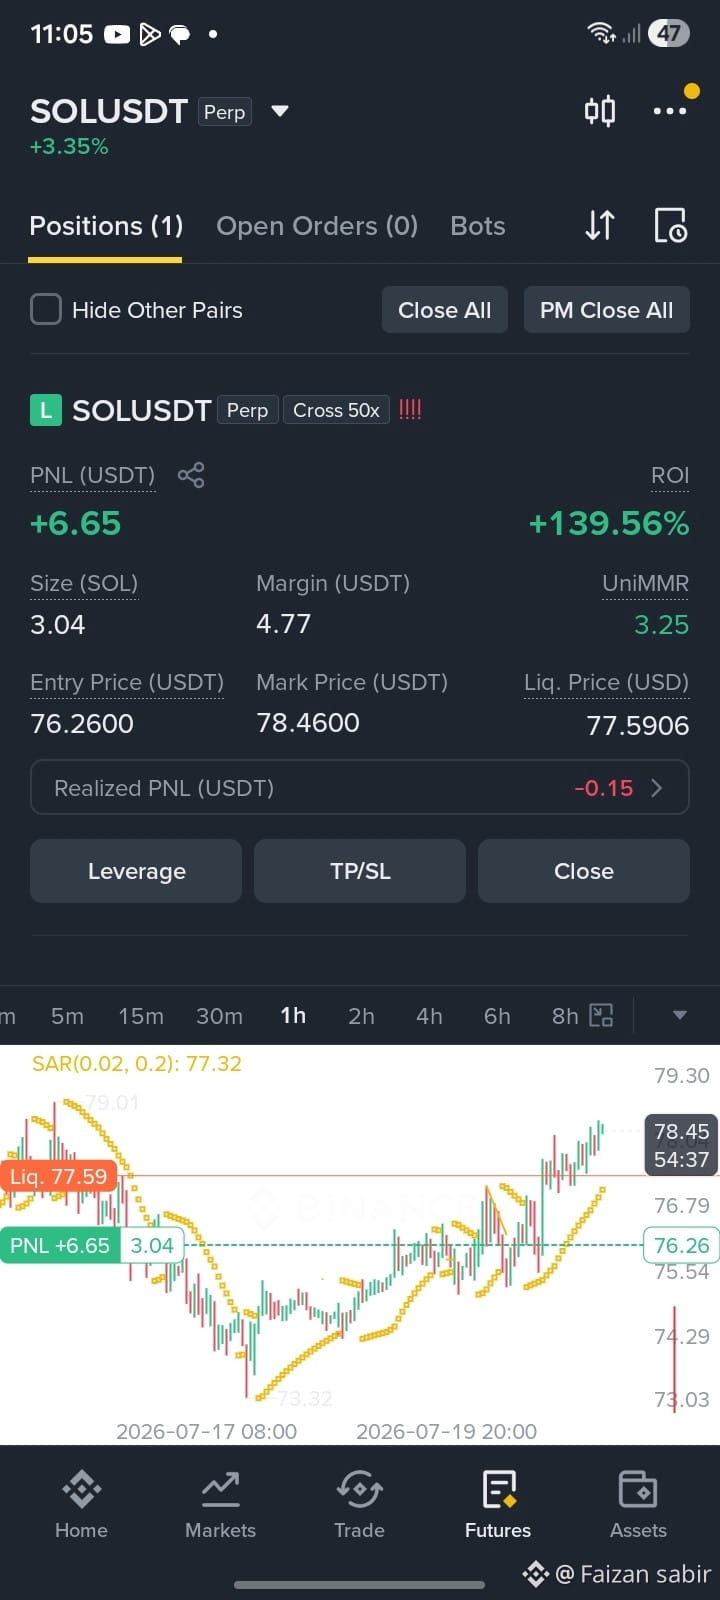The image size is (720, 1600).
Task: Open Markets in bottom navigation
Action: coord(220,1504)
